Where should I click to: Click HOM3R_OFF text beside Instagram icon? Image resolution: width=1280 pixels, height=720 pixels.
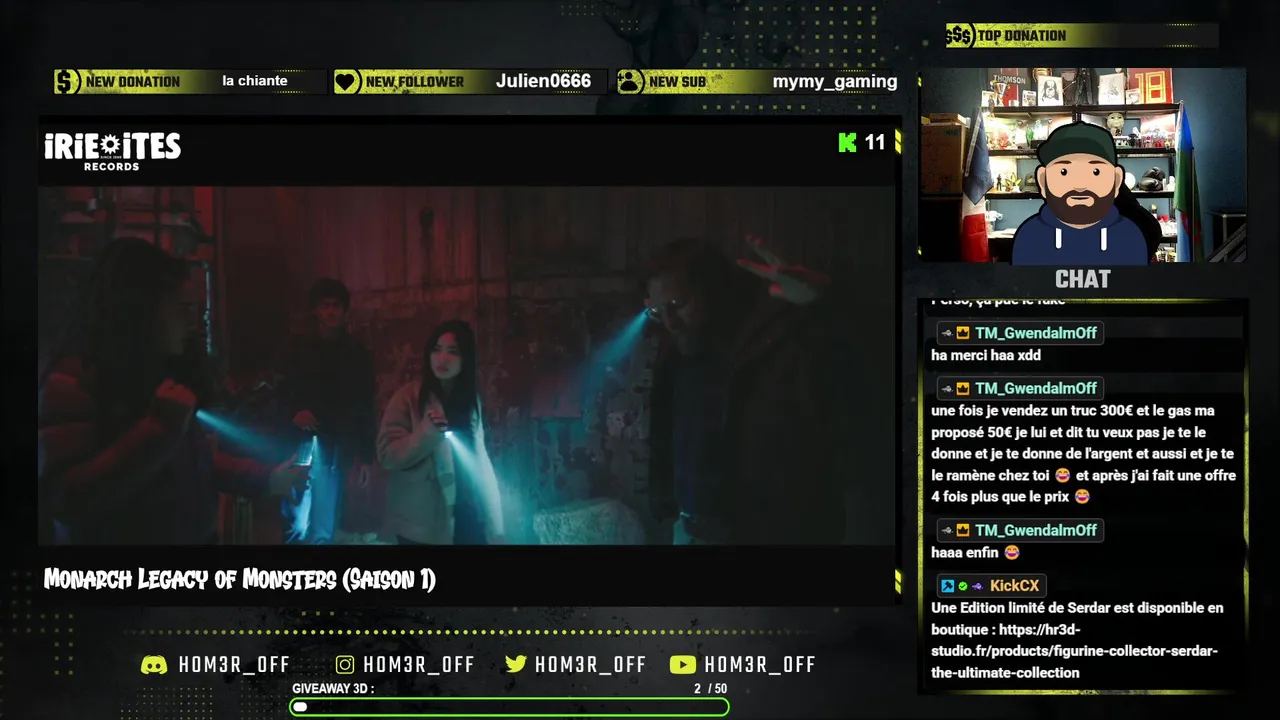coord(419,665)
